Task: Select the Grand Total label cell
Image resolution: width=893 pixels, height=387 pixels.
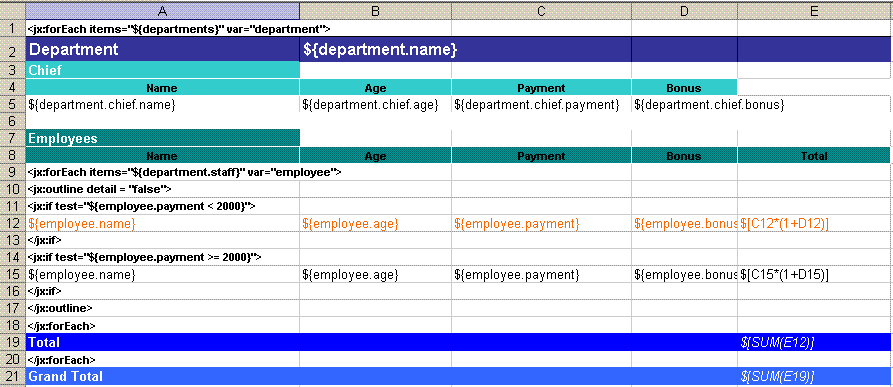Action: click(x=163, y=376)
